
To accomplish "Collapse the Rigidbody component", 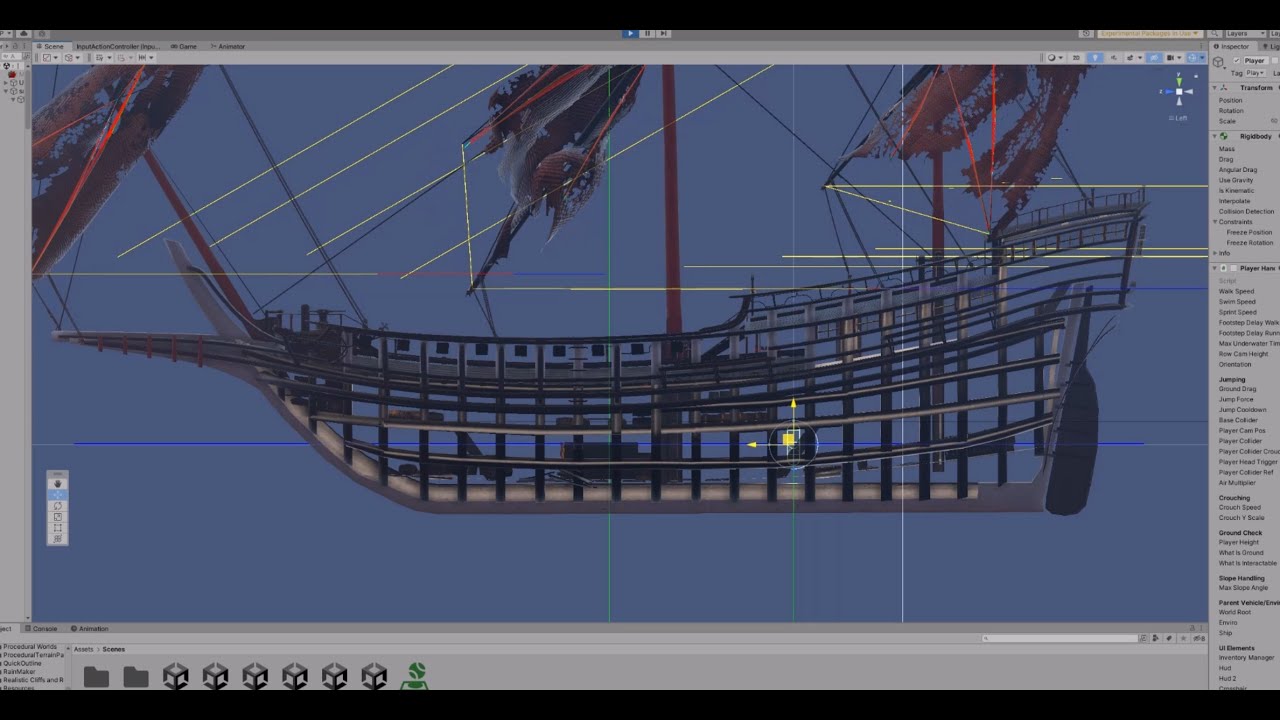I will [1216, 136].
